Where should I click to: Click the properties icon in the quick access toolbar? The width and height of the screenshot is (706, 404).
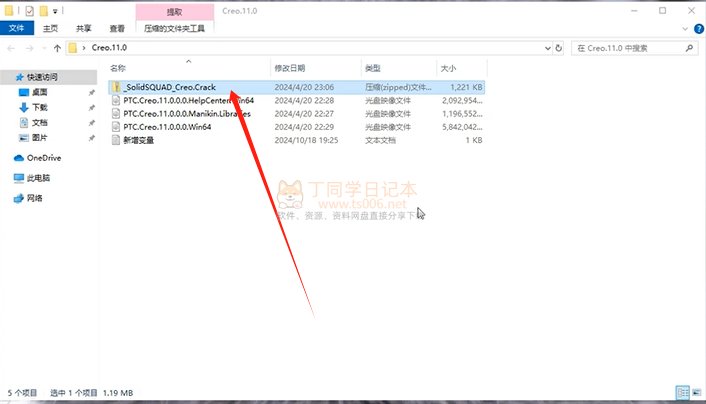29,11
